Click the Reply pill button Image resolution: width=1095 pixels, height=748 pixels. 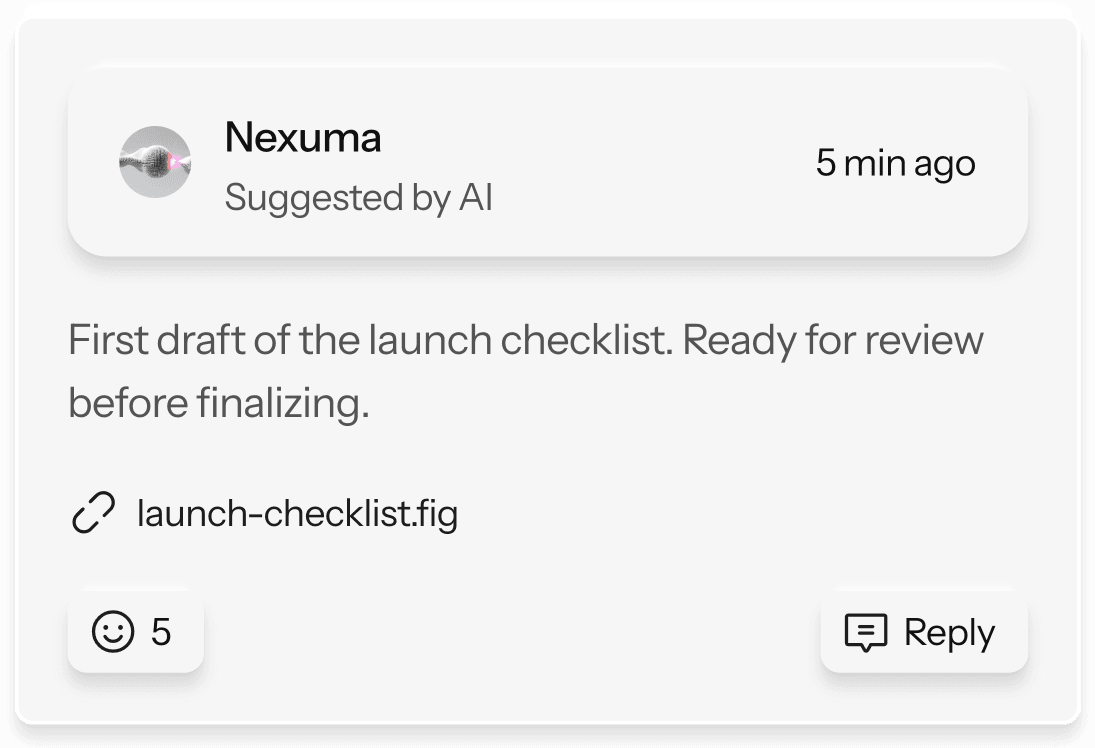click(x=922, y=632)
